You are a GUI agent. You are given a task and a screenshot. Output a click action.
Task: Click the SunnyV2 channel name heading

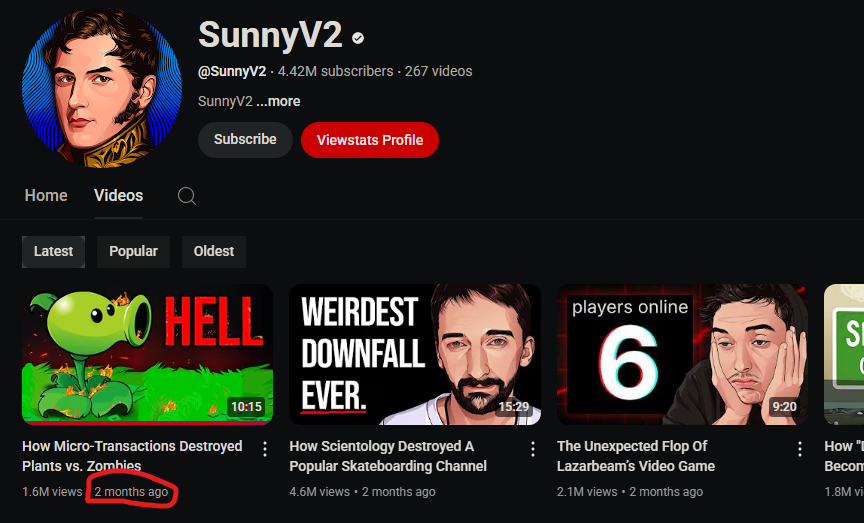coord(271,35)
